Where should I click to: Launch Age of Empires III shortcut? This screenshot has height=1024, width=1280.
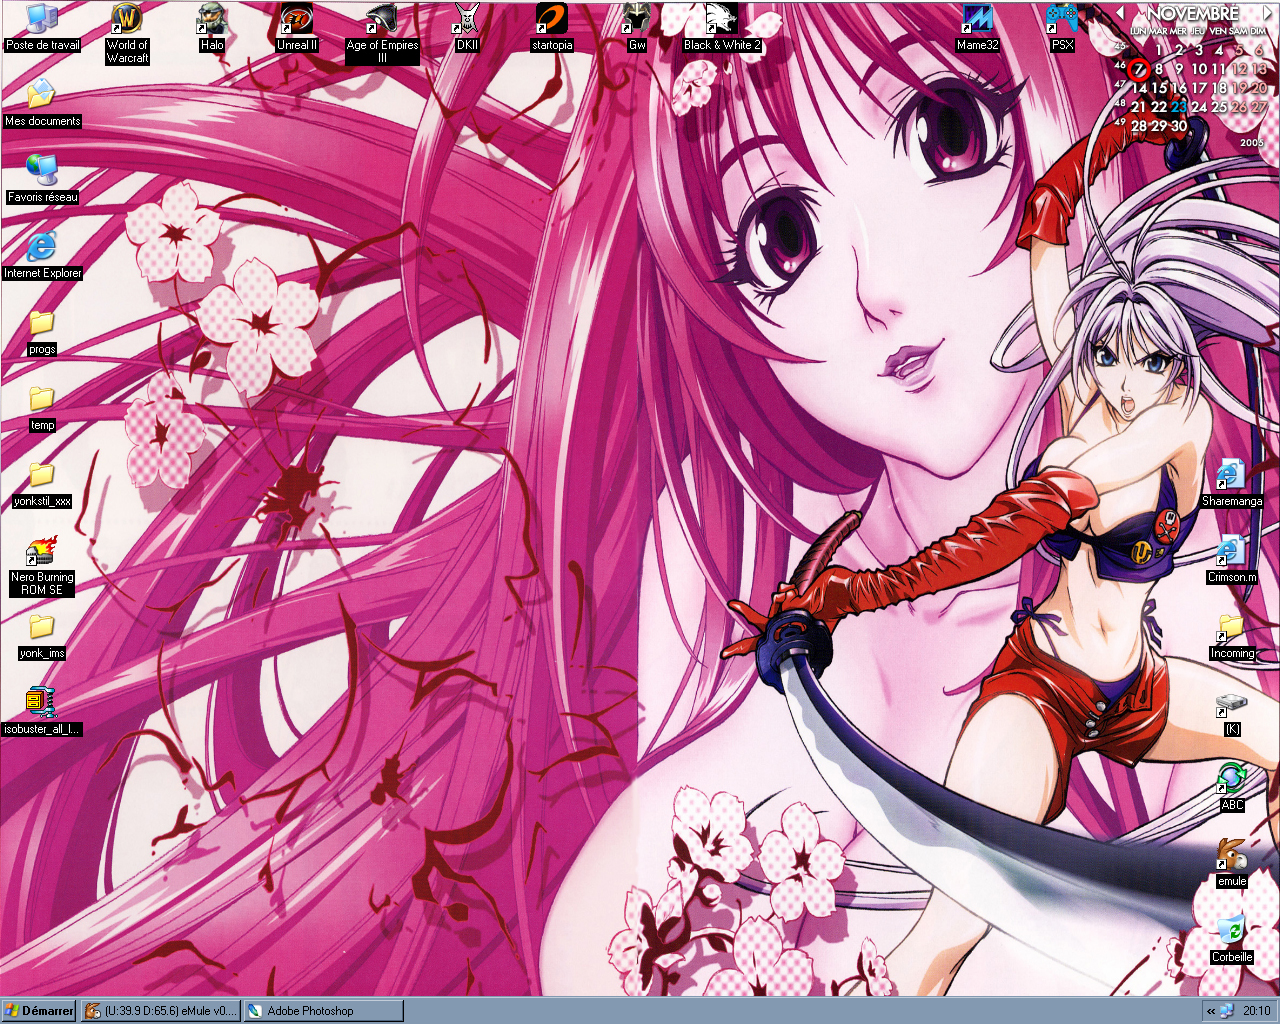(382, 33)
